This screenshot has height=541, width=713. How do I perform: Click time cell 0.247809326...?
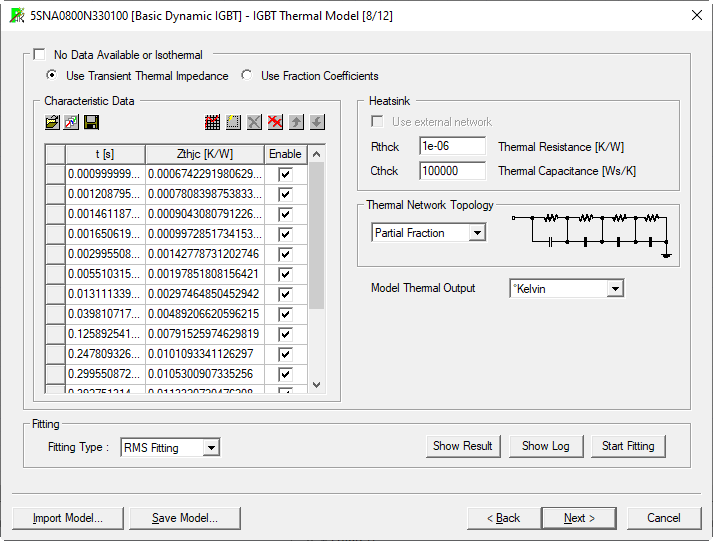pos(105,354)
